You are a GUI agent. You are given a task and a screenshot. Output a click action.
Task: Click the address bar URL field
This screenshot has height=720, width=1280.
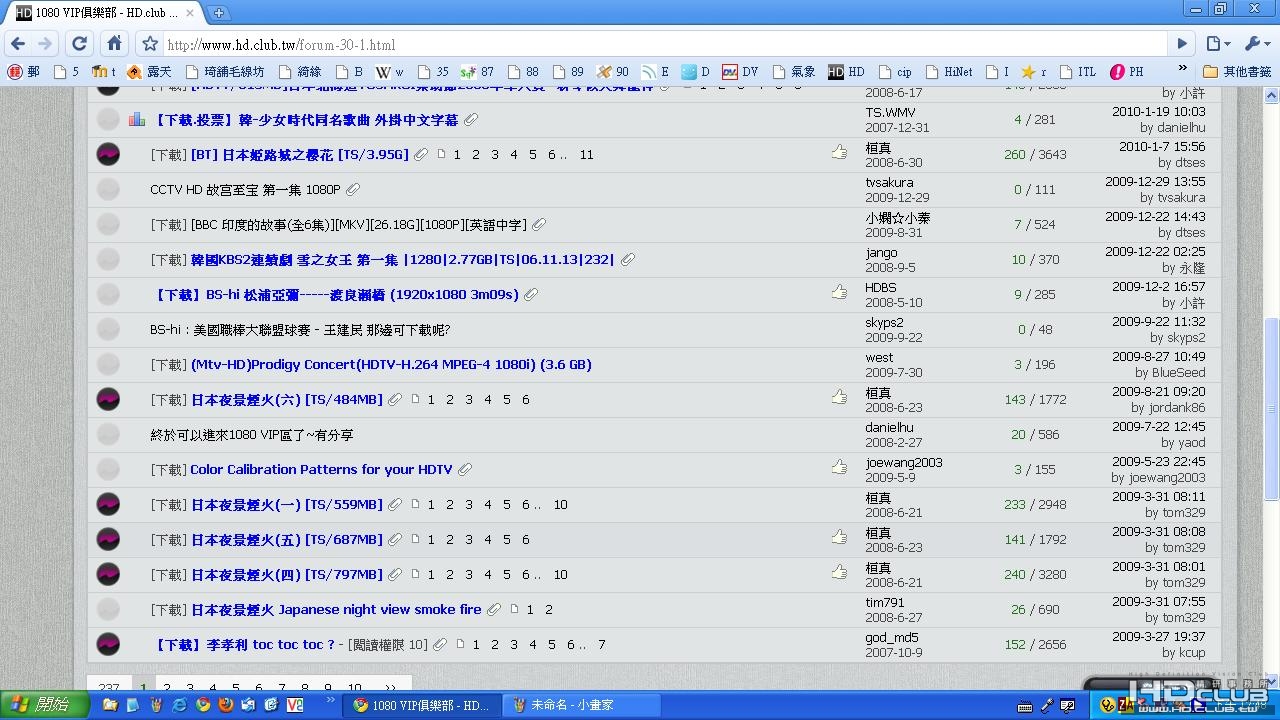click(660, 45)
